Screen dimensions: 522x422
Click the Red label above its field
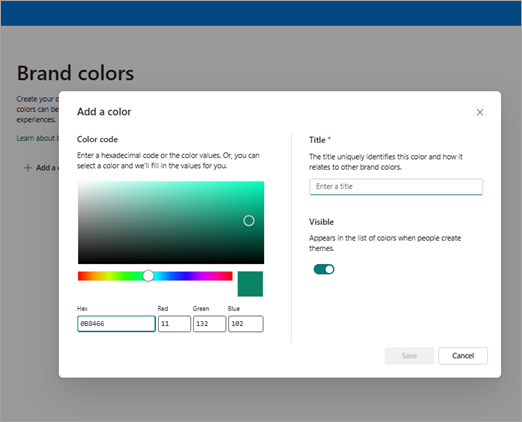[163, 309]
